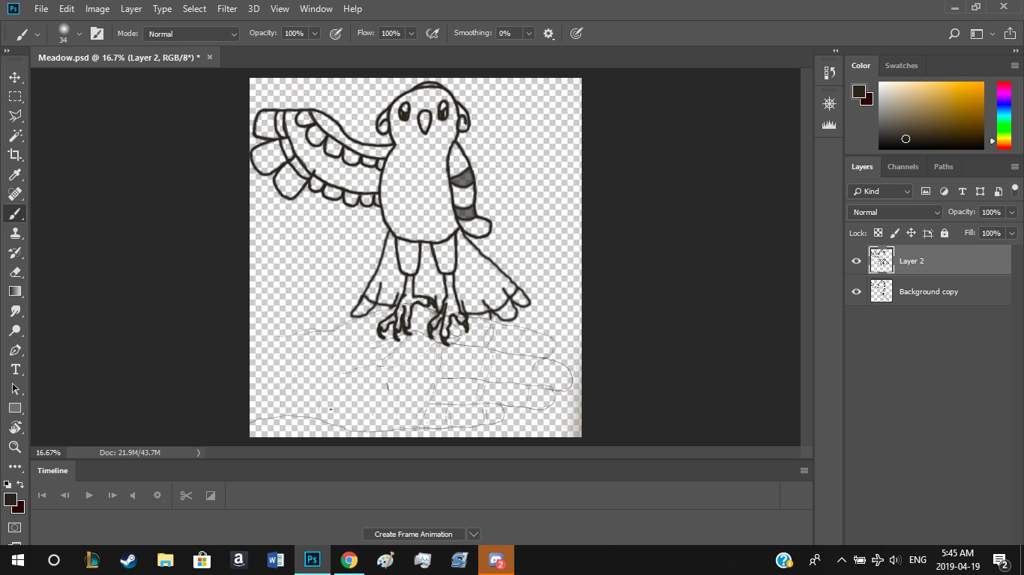Select the Smudge tool
The image size is (1024, 575).
tap(15, 311)
